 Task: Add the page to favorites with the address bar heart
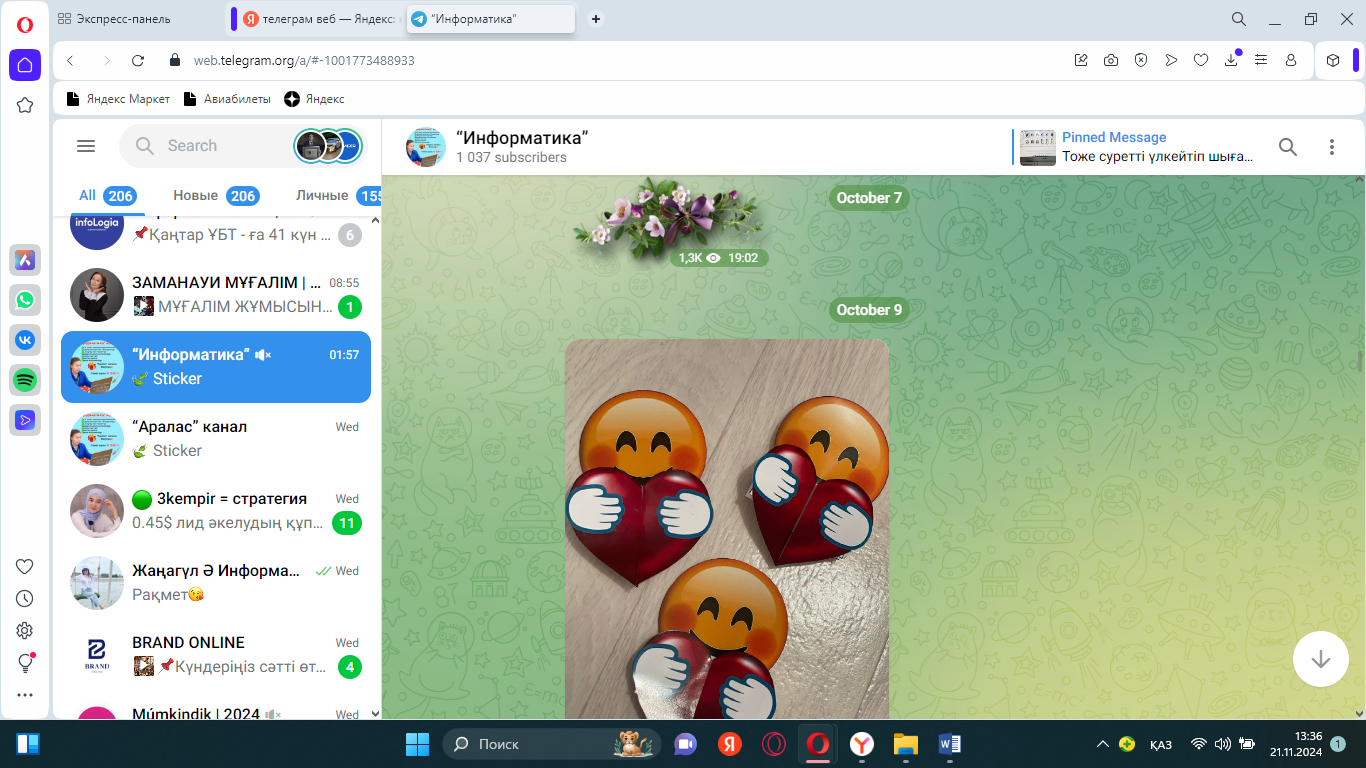[1201, 60]
